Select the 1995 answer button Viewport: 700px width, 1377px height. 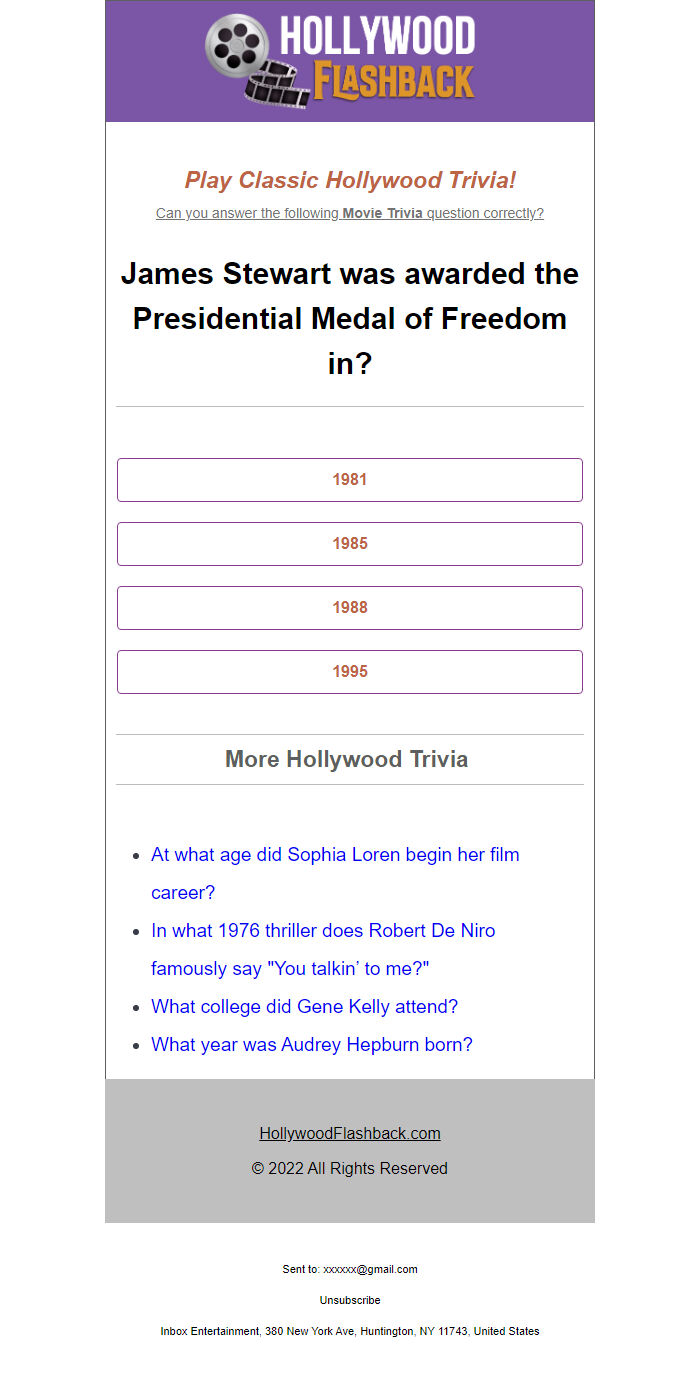350,672
